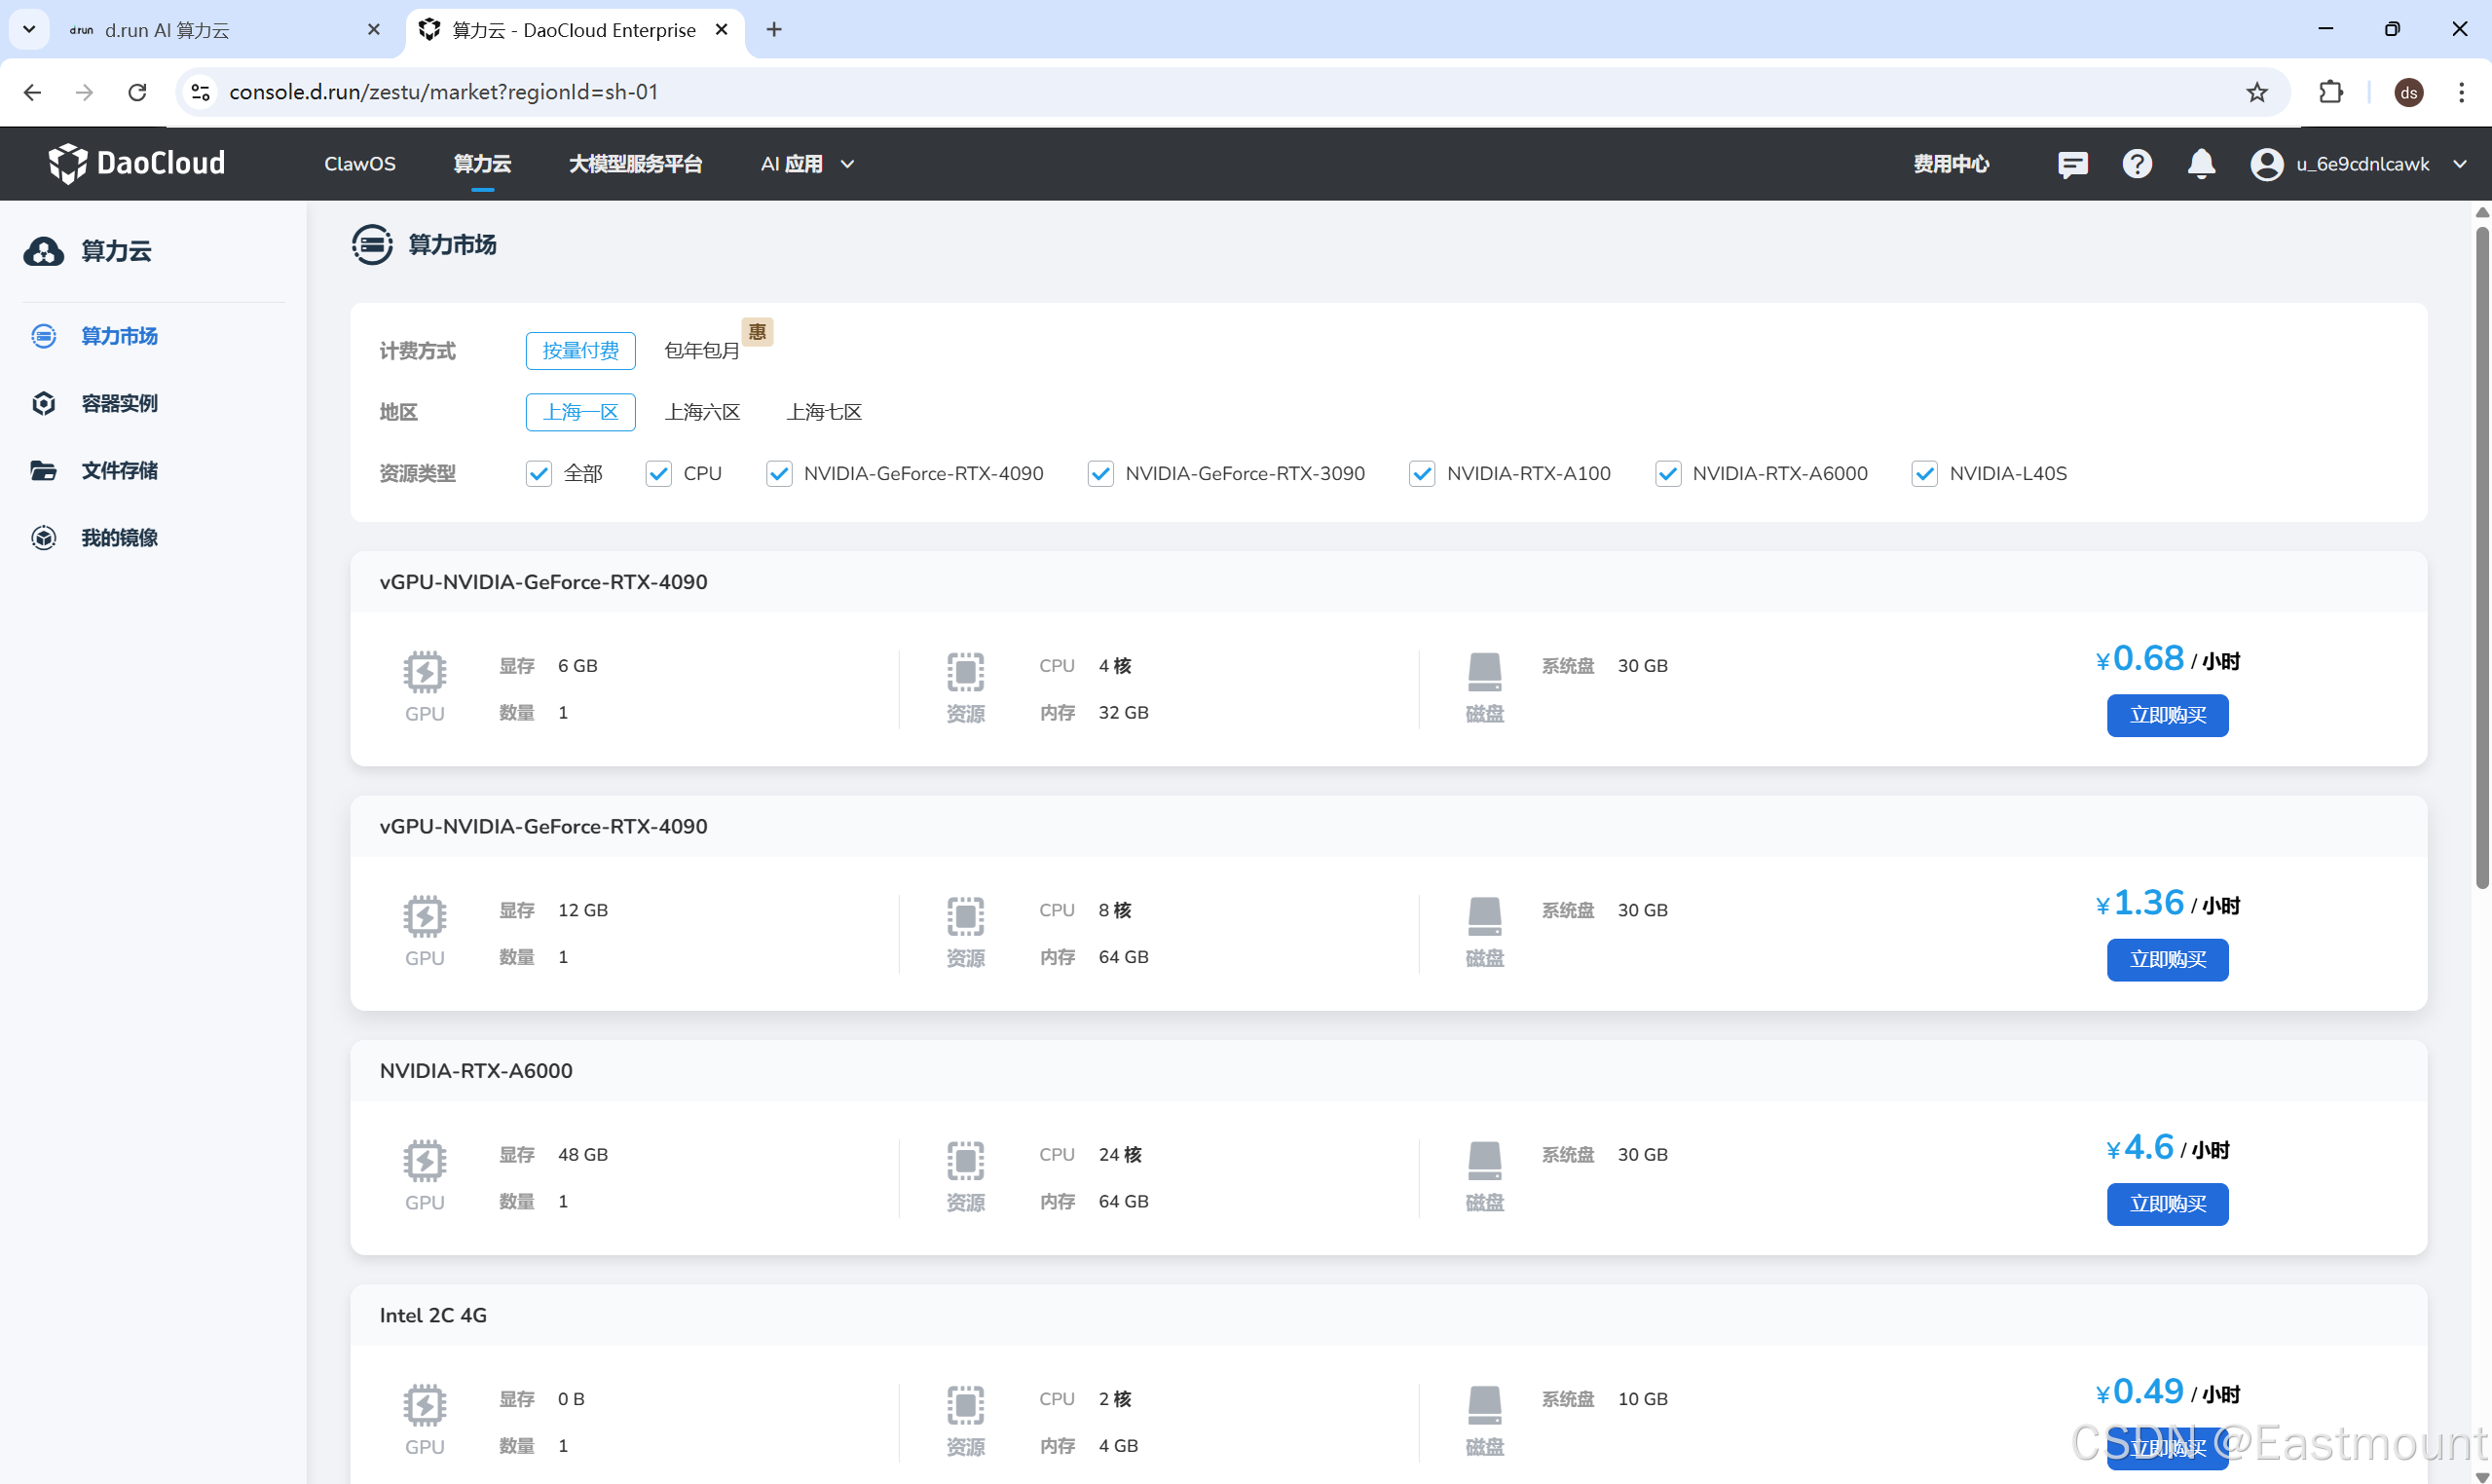2492x1484 pixels.
Task: Buy the ¥0.68 per hour RTX-4090 instance
Action: click(x=2168, y=716)
